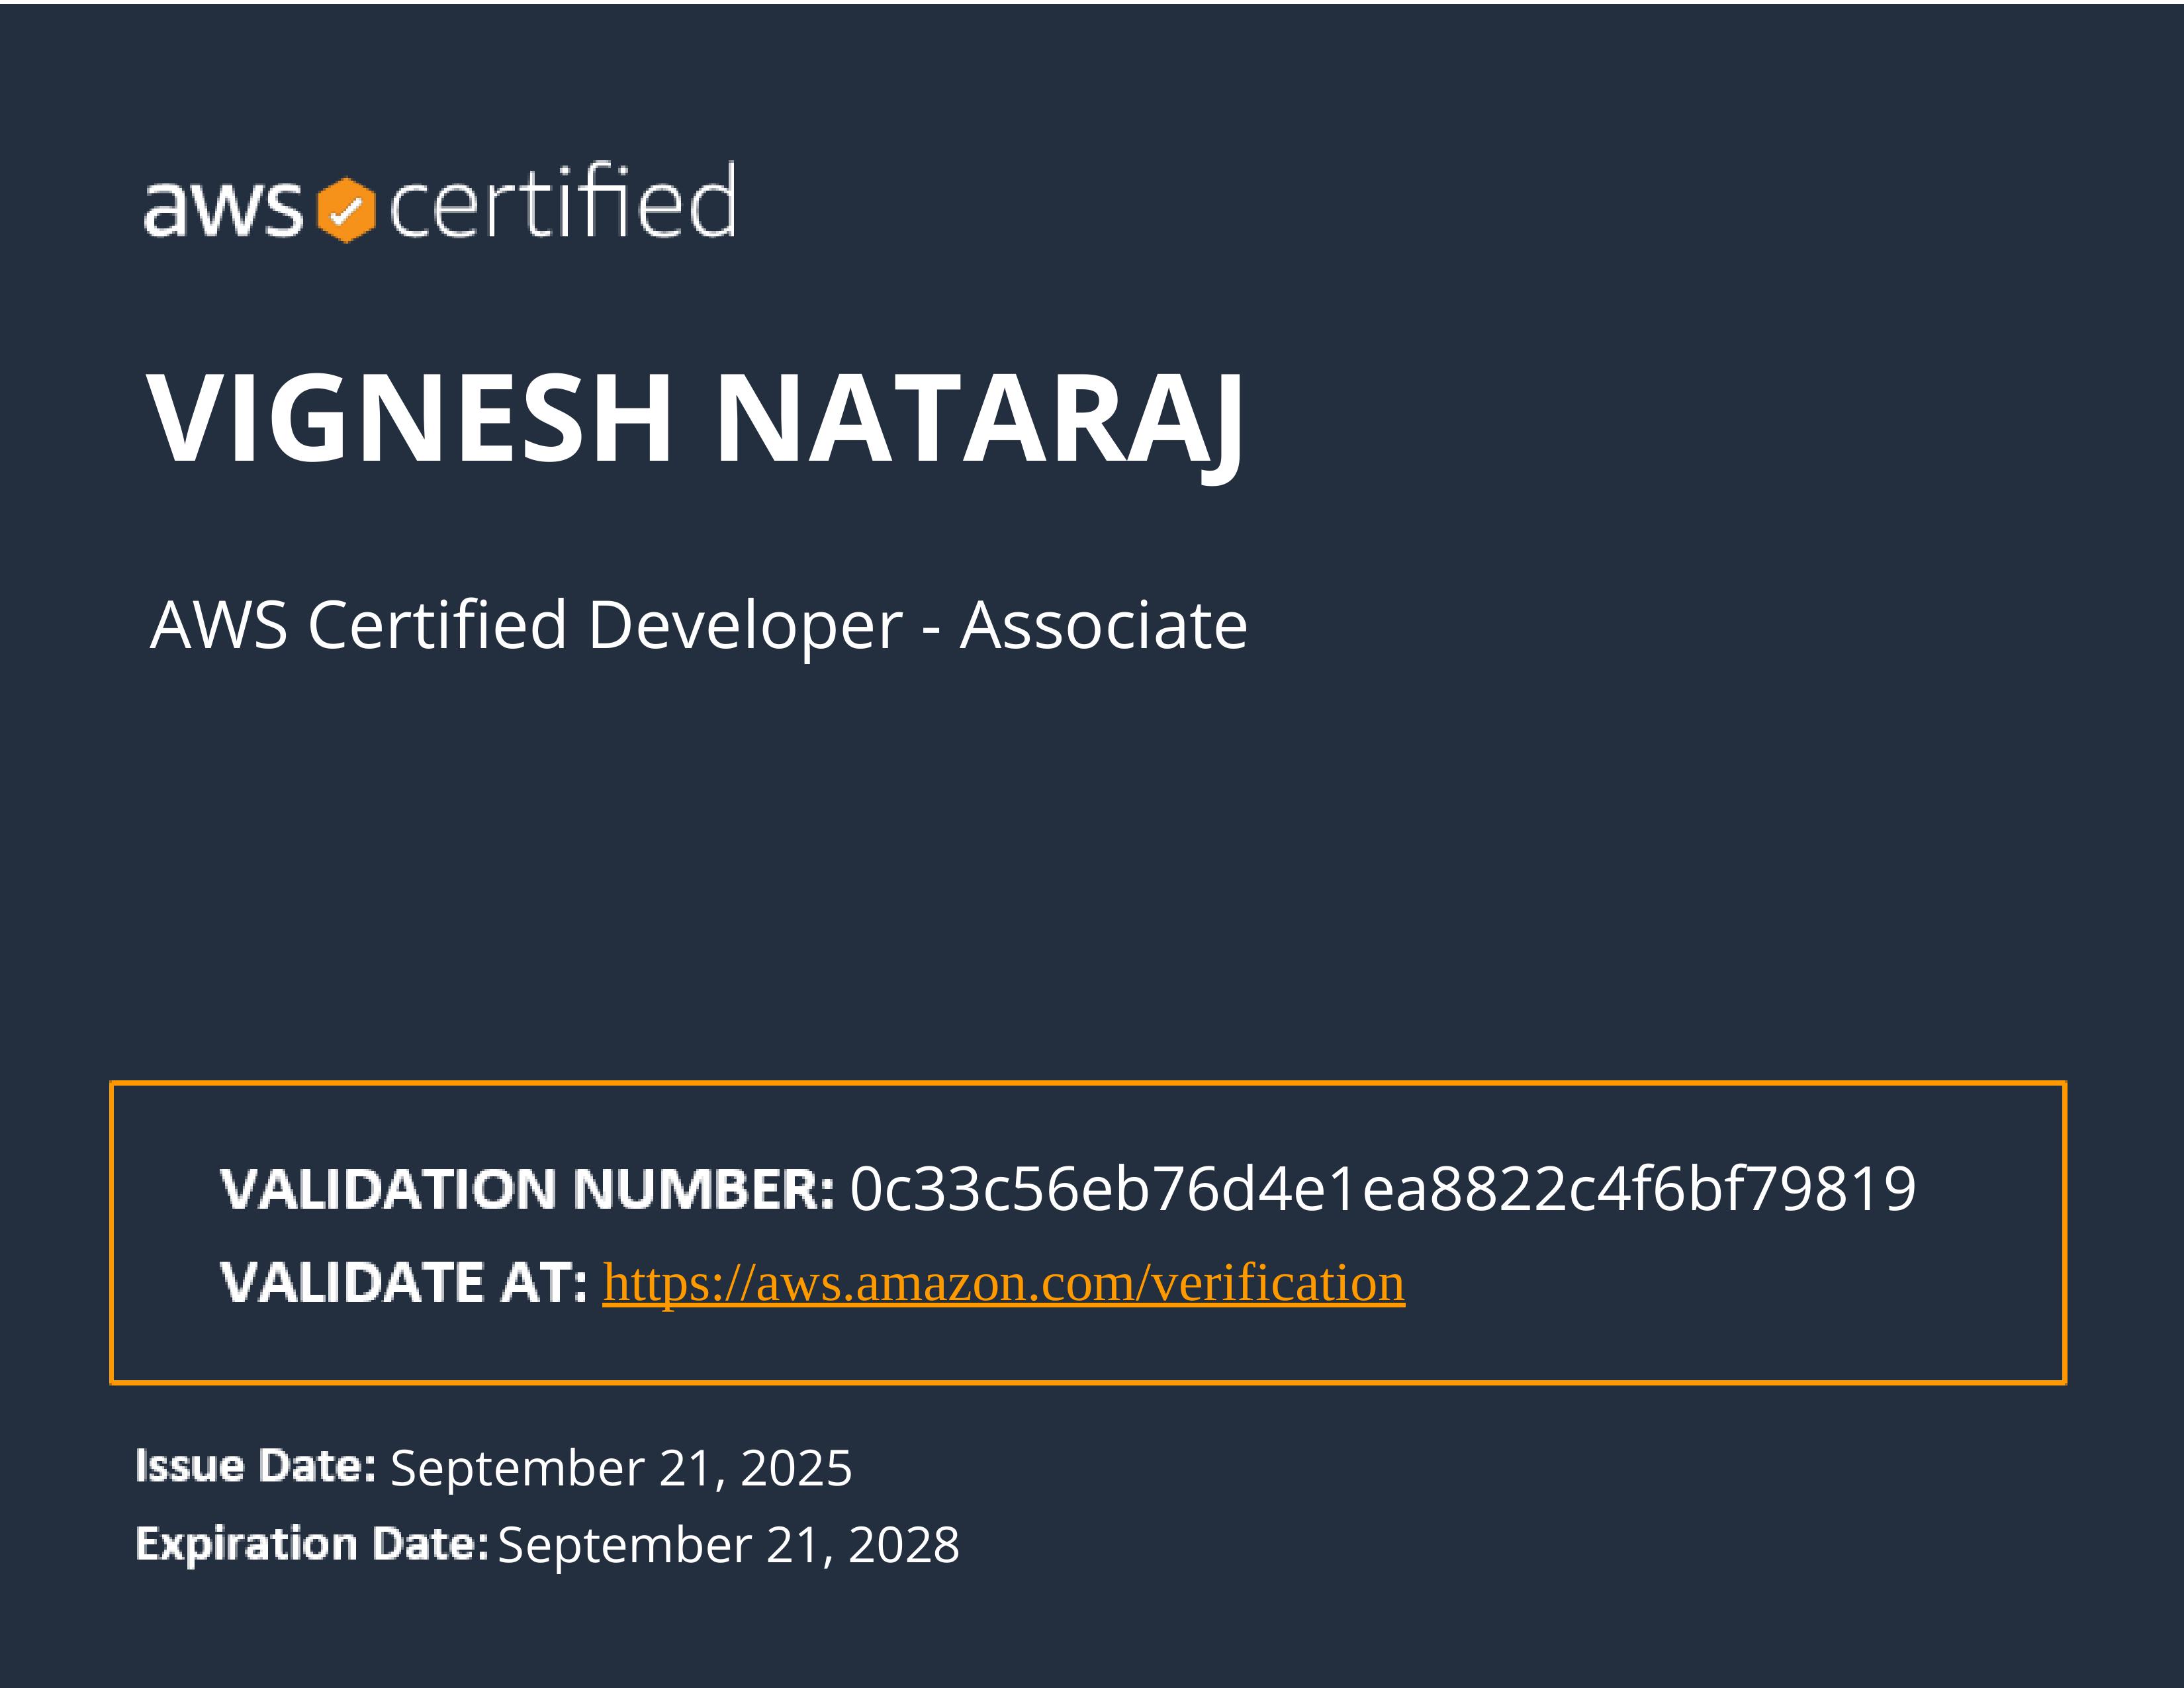The image size is (2184, 1688).
Task: Click the word 'Associate' in the certification title
Action: click(x=1103, y=626)
